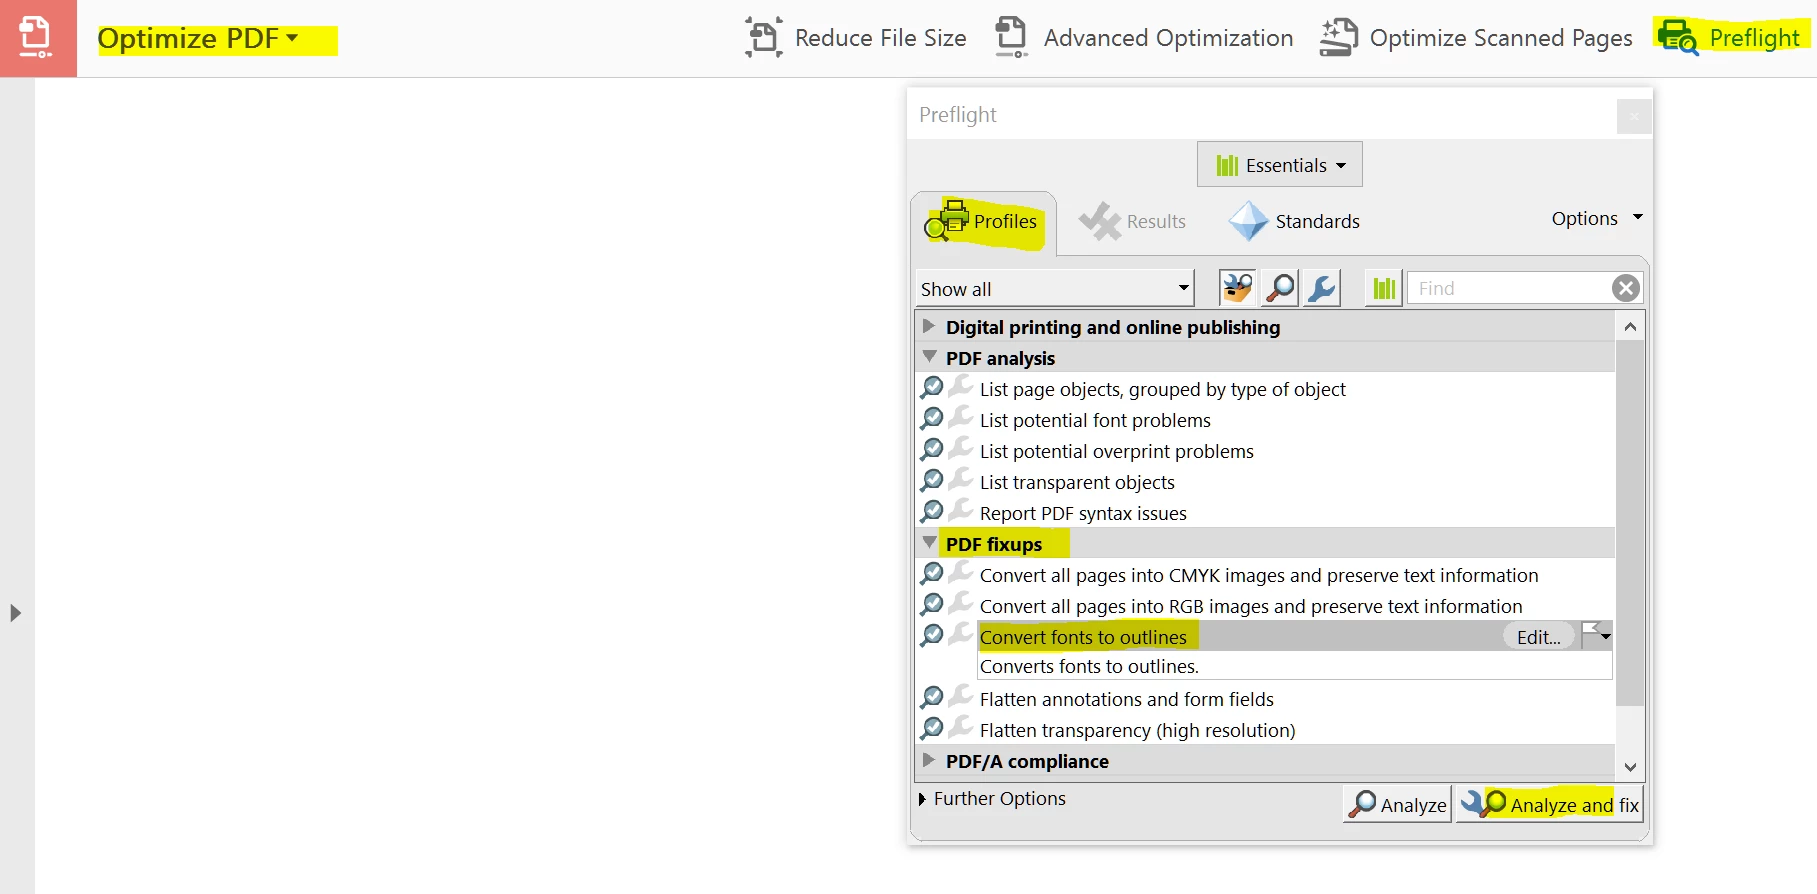Expand the PDF/A compliance group
This screenshot has width=1817, height=894.
click(x=929, y=760)
